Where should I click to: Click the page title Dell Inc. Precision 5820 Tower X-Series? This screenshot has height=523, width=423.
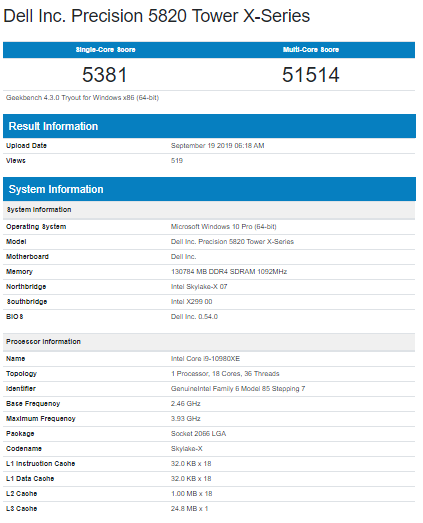[156, 16]
